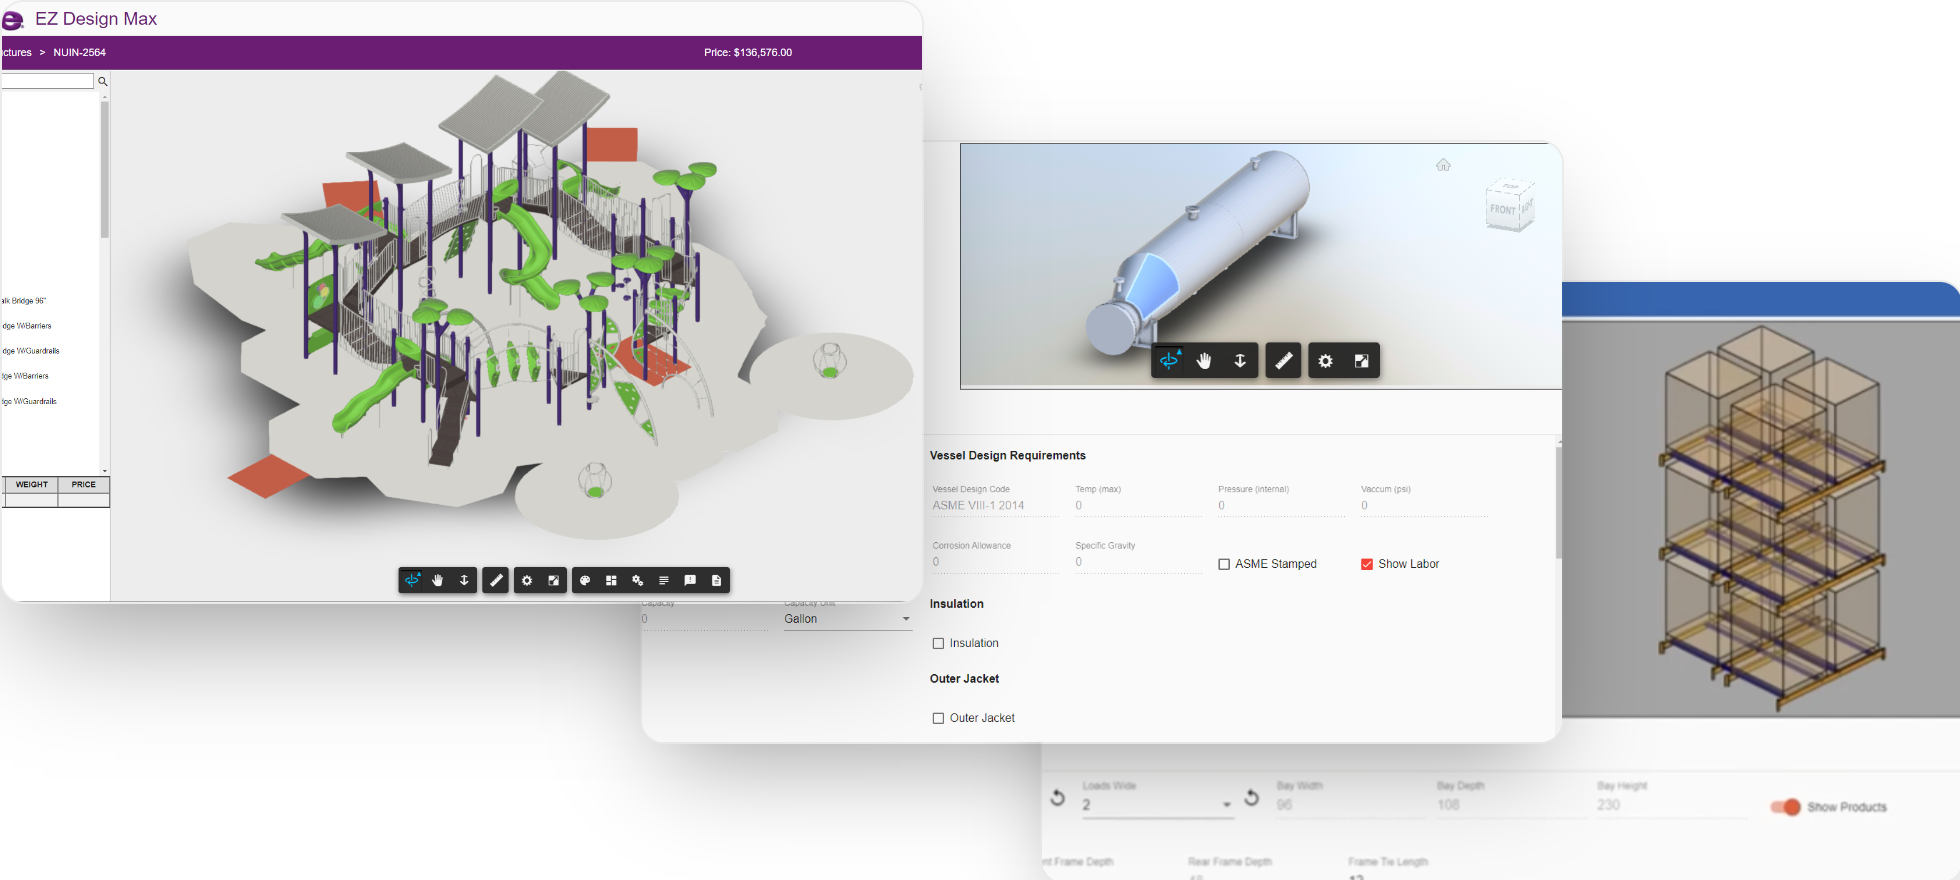This screenshot has height=880, width=1960.
Task: Click the Pressure (internal) field
Action: point(1281,505)
